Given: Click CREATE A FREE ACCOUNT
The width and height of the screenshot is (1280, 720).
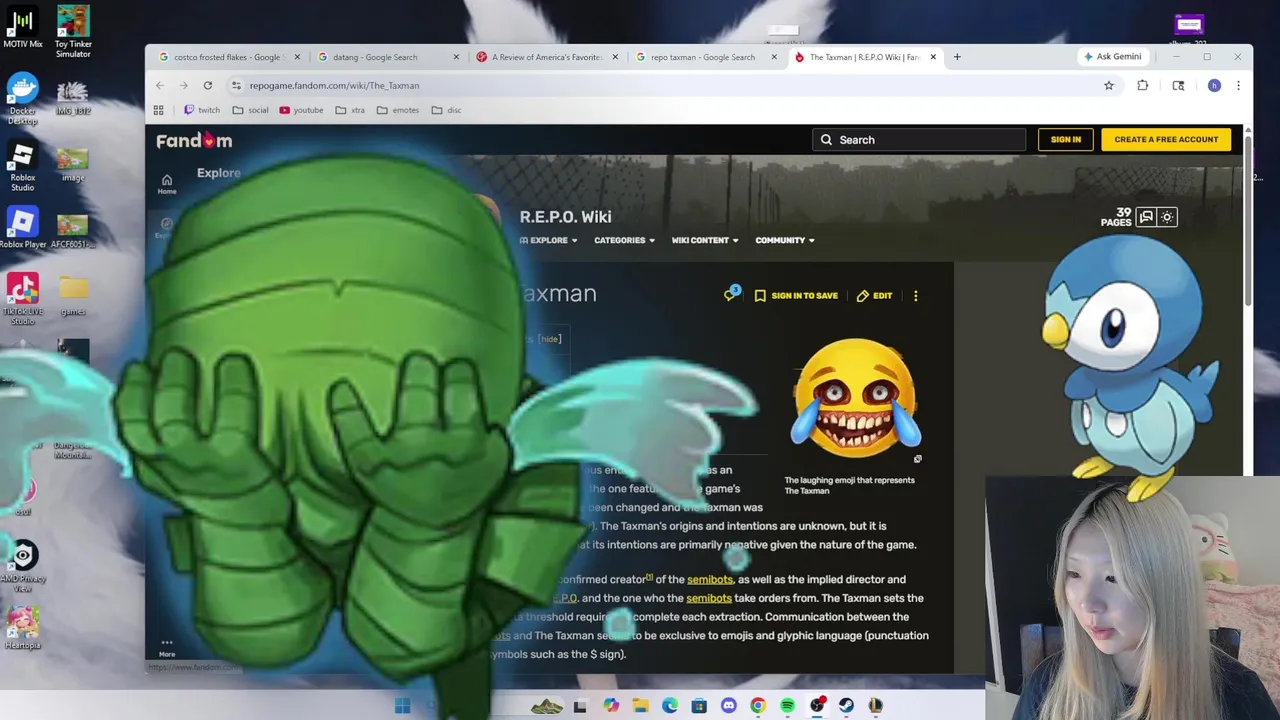Looking at the screenshot, I should tap(1166, 140).
